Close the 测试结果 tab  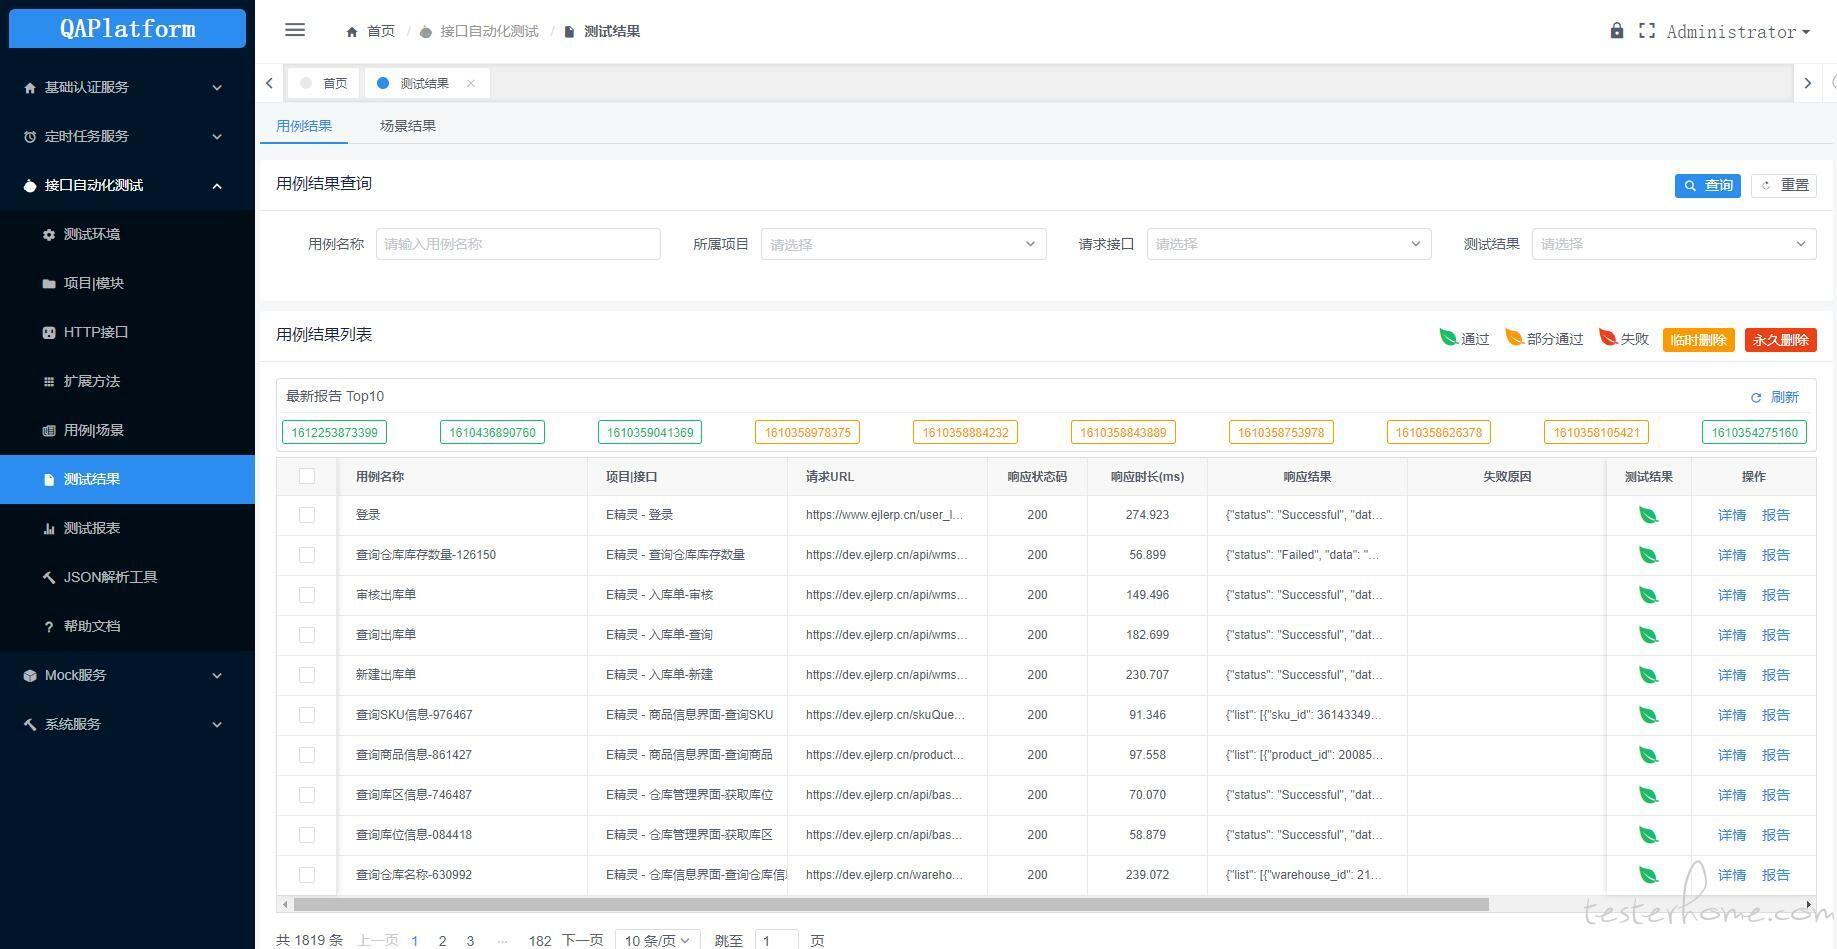(471, 83)
